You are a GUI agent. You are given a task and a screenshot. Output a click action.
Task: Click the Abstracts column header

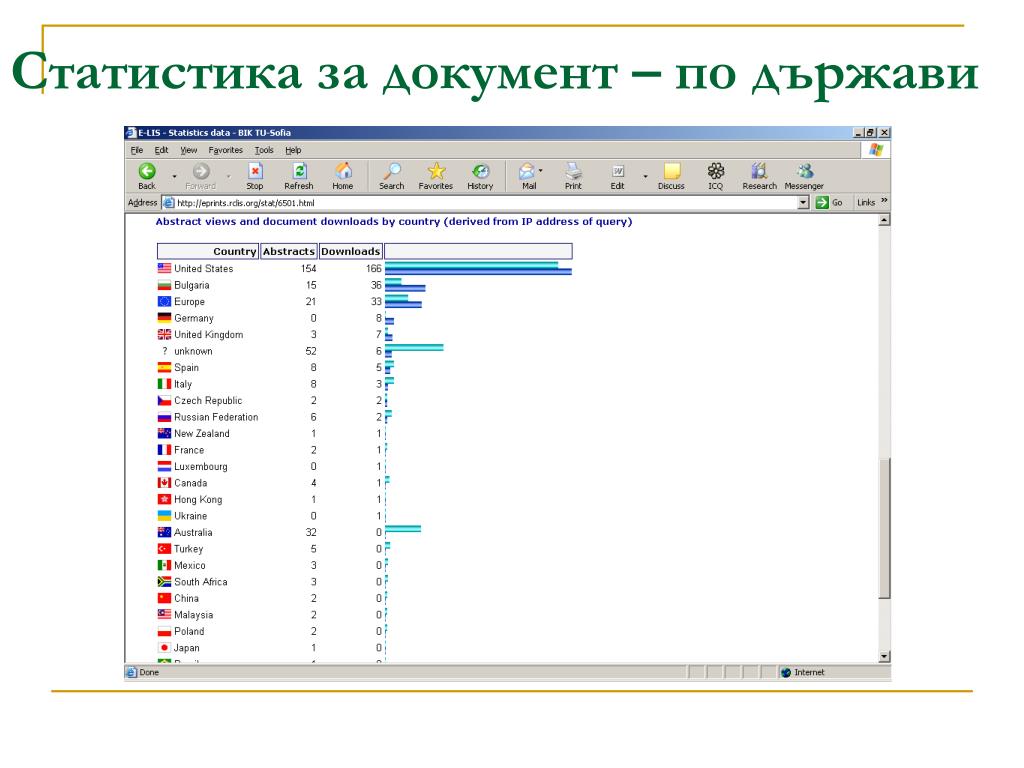click(x=289, y=251)
